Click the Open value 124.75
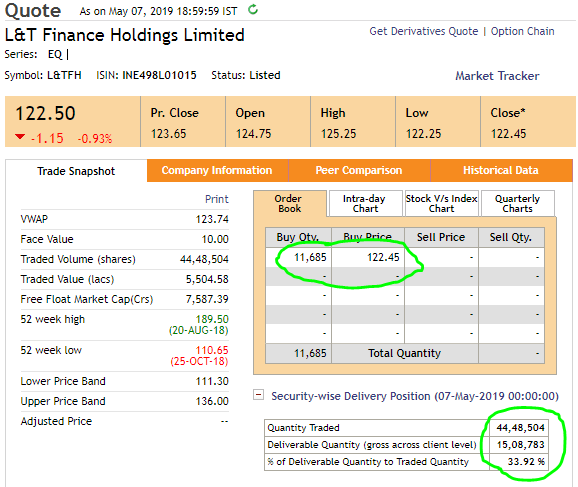 click(x=254, y=133)
